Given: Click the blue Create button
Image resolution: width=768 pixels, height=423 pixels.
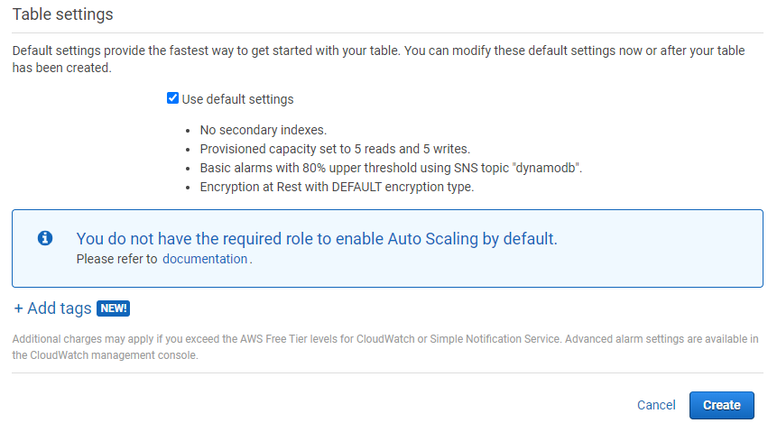Looking at the screenshot, I should click(721, 405).
